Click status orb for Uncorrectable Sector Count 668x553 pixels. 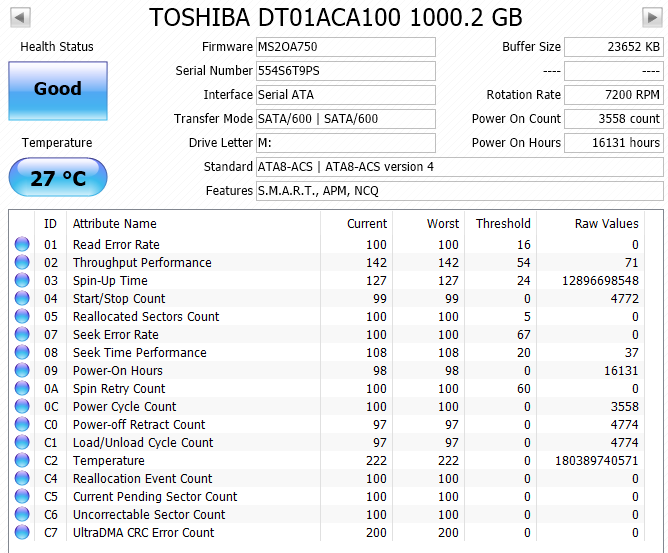pyautogui.click(x=22, y=514)
